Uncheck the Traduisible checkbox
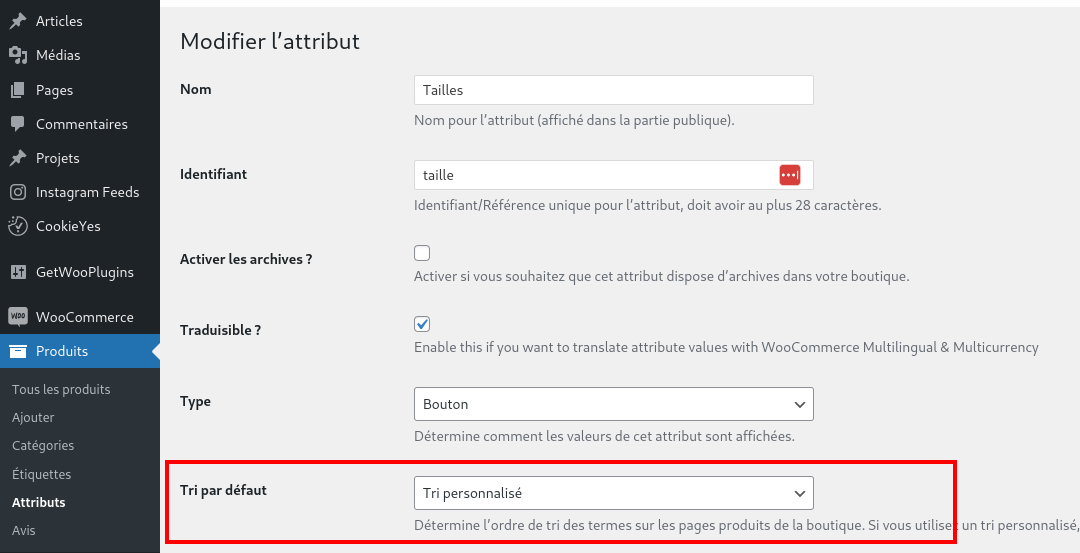The width and height of the screenshot is (1080, 553). [422, 324]
